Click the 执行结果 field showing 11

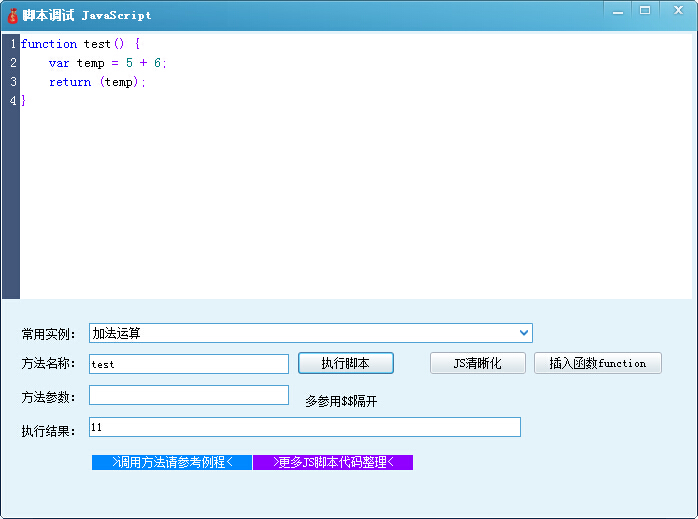[x=305, y=427]
